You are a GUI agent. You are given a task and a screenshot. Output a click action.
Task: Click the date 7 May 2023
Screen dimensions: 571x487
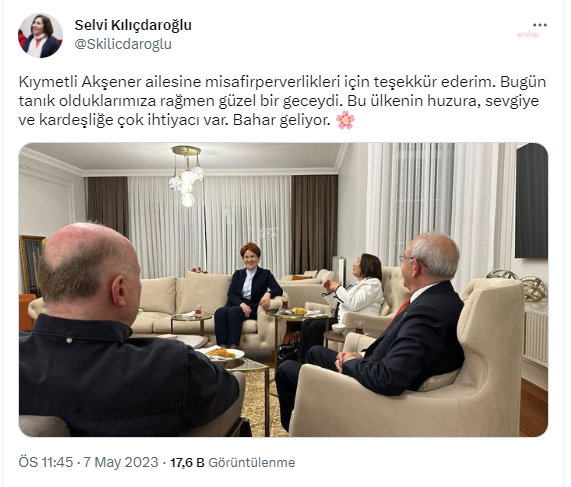click(121, 462)
